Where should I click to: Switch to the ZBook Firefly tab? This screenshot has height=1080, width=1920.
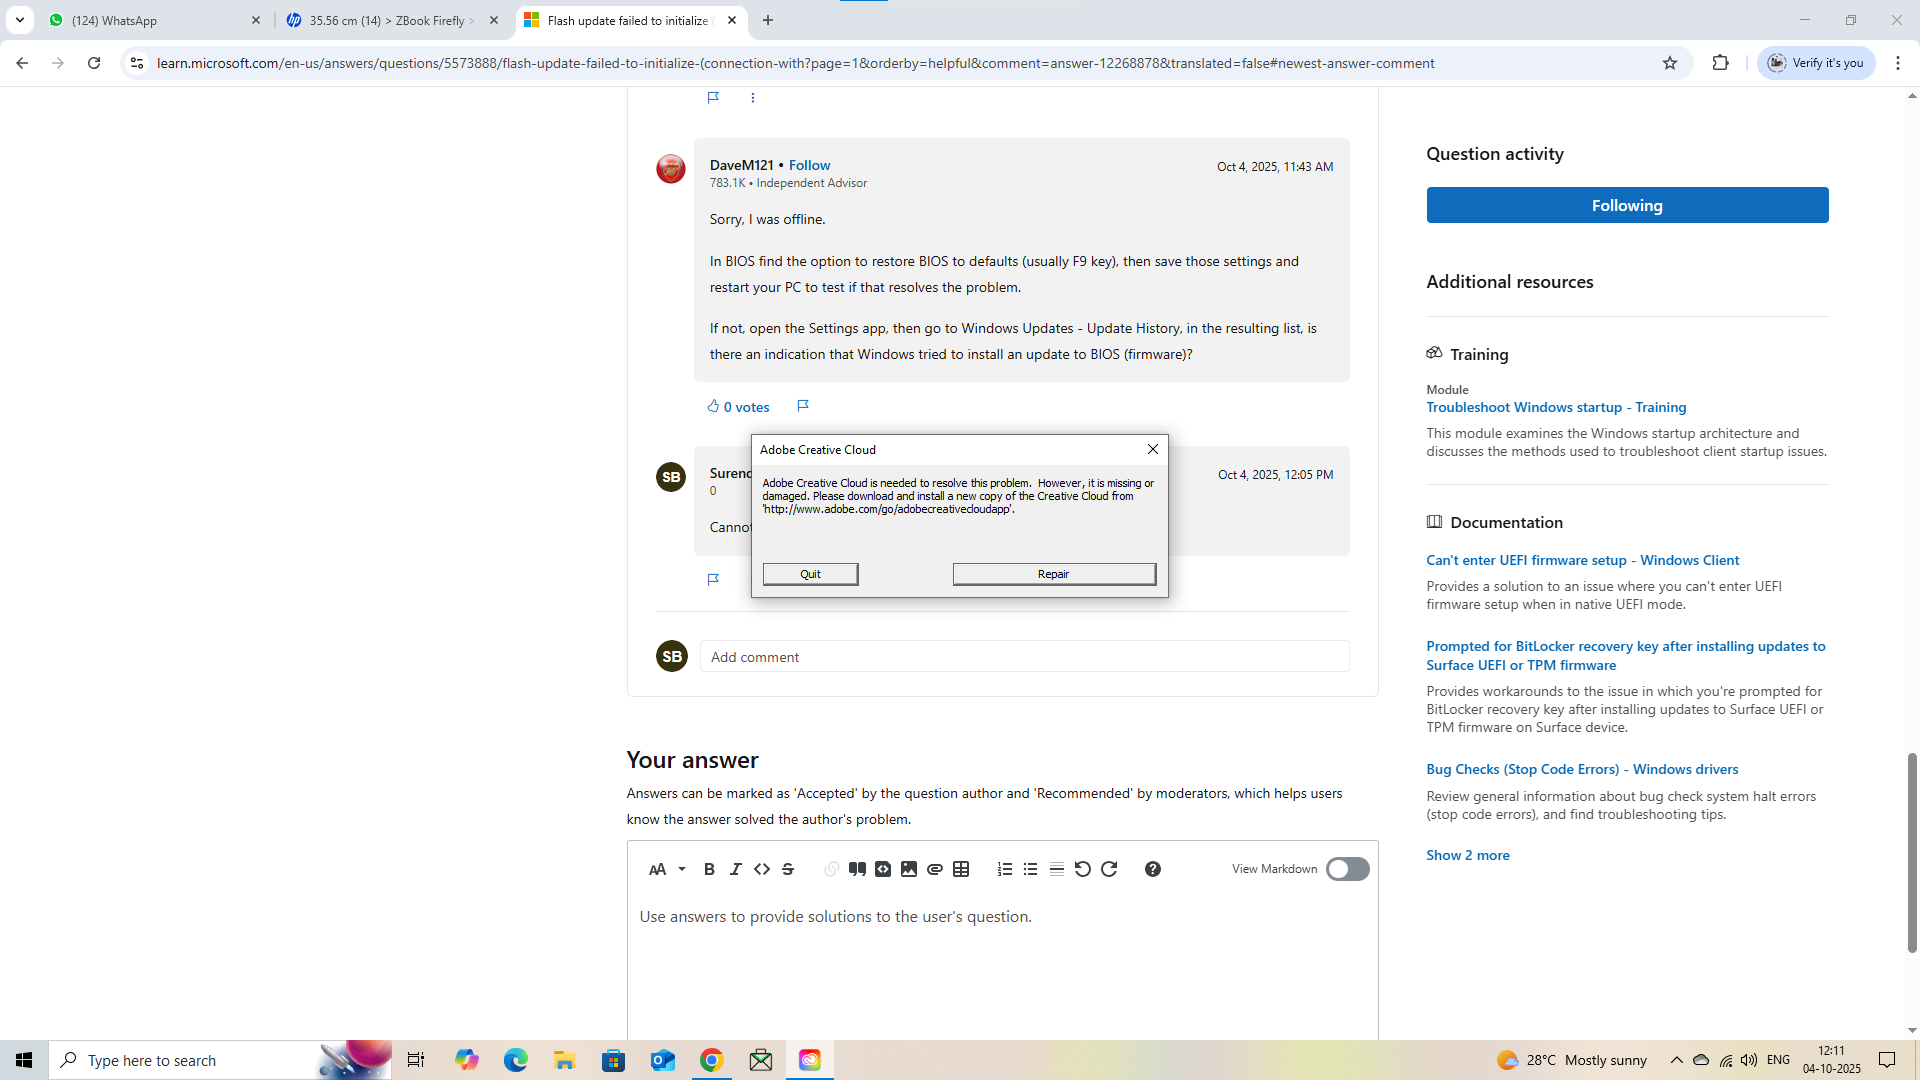pyautogui.click(x=390, y=20)
